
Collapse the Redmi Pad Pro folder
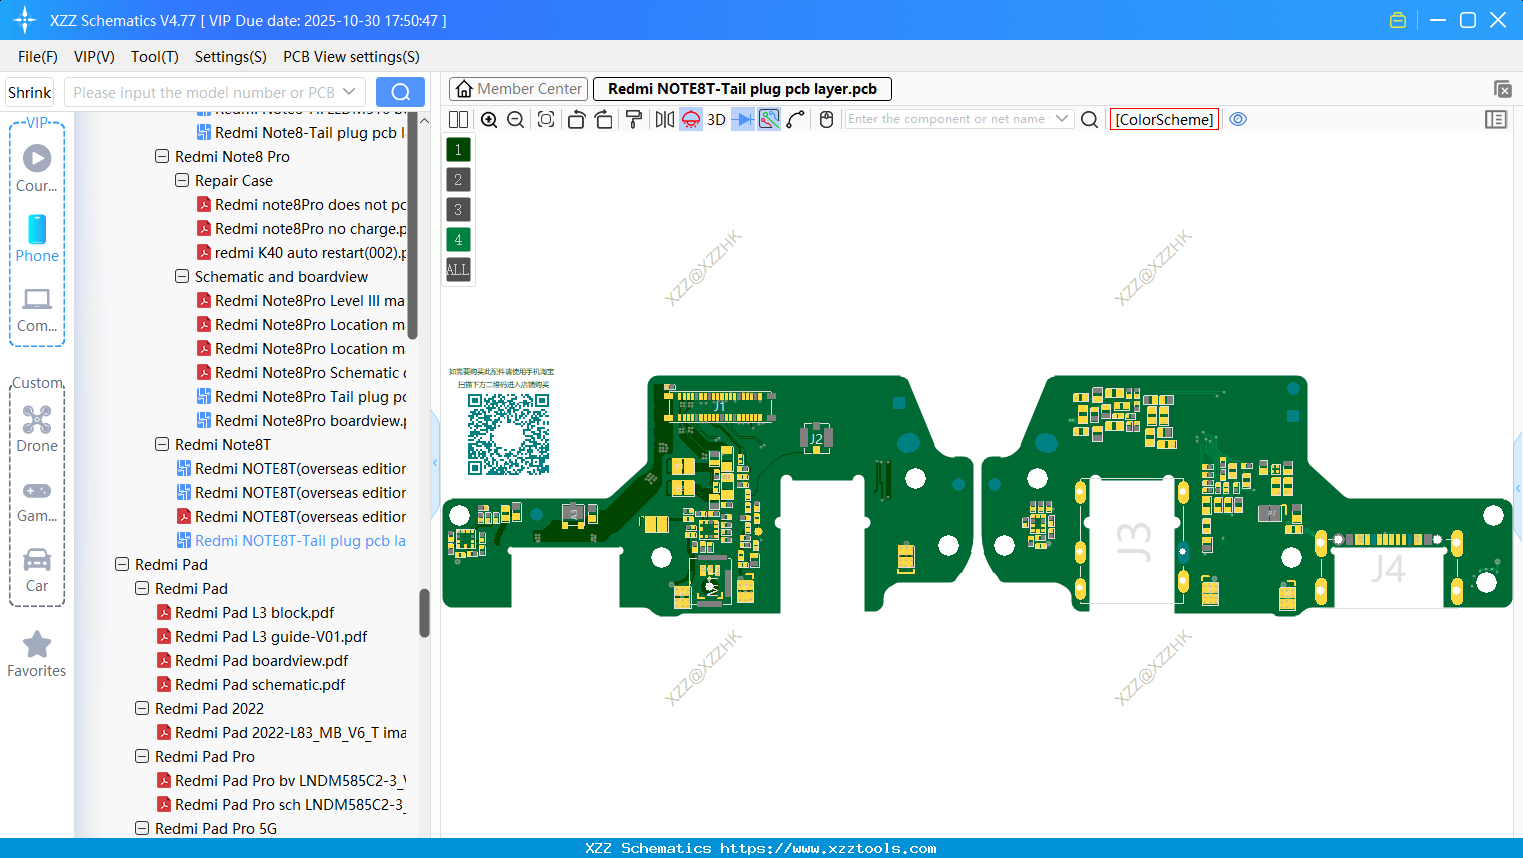(x=141, y=756)
